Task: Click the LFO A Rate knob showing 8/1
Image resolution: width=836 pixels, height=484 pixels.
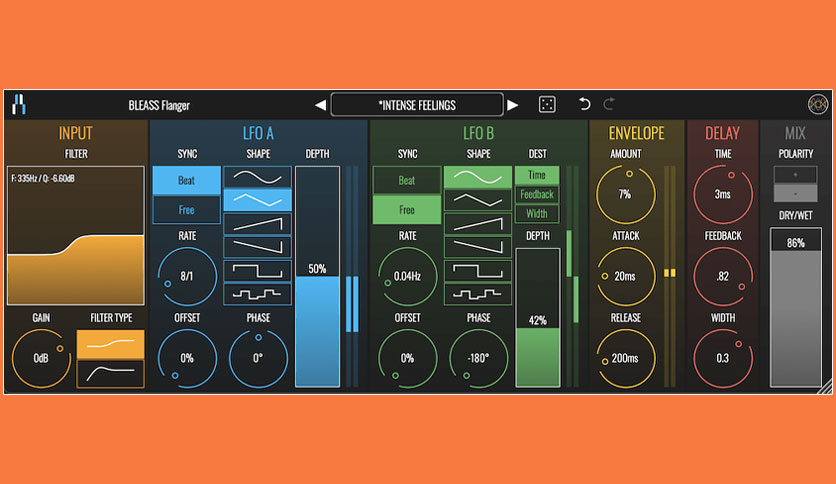Action: click(x=187, y=276)
